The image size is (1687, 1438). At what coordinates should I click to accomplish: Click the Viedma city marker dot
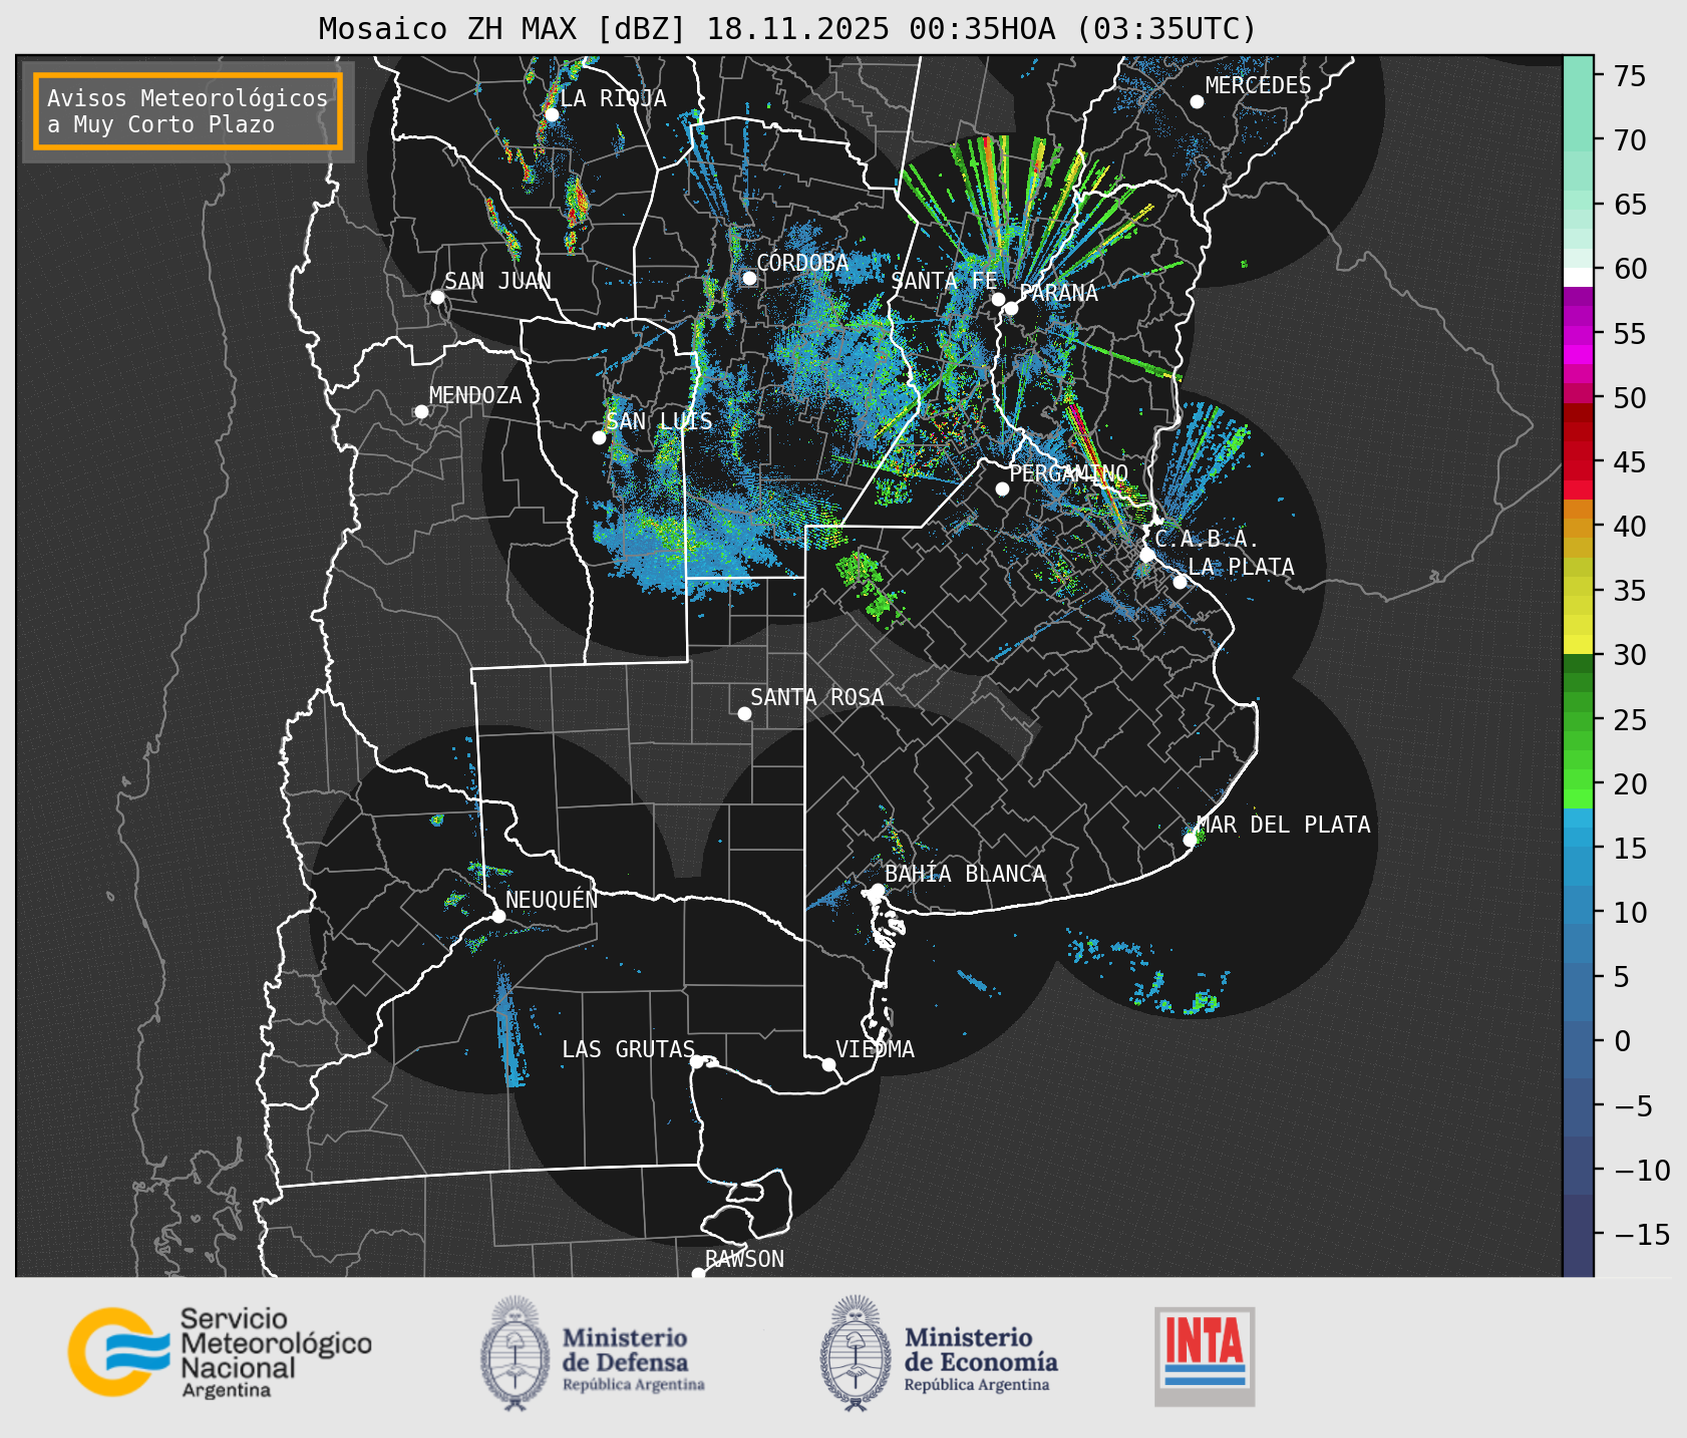829,1065
